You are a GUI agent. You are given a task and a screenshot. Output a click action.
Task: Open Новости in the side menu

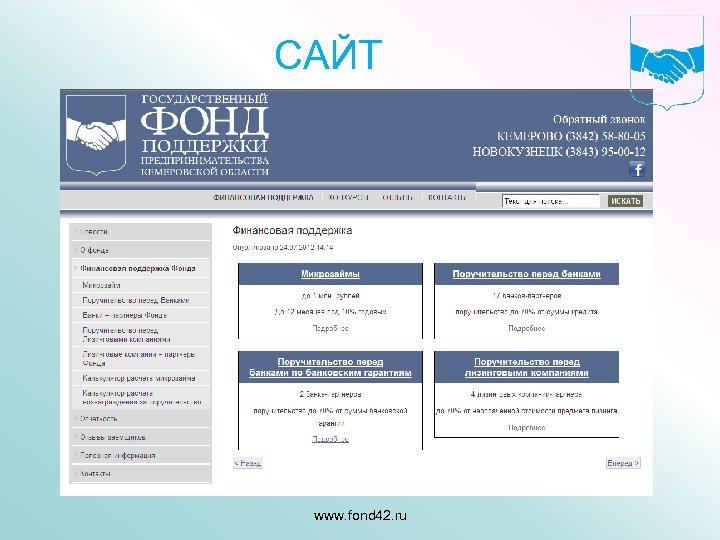coord(141,232)
